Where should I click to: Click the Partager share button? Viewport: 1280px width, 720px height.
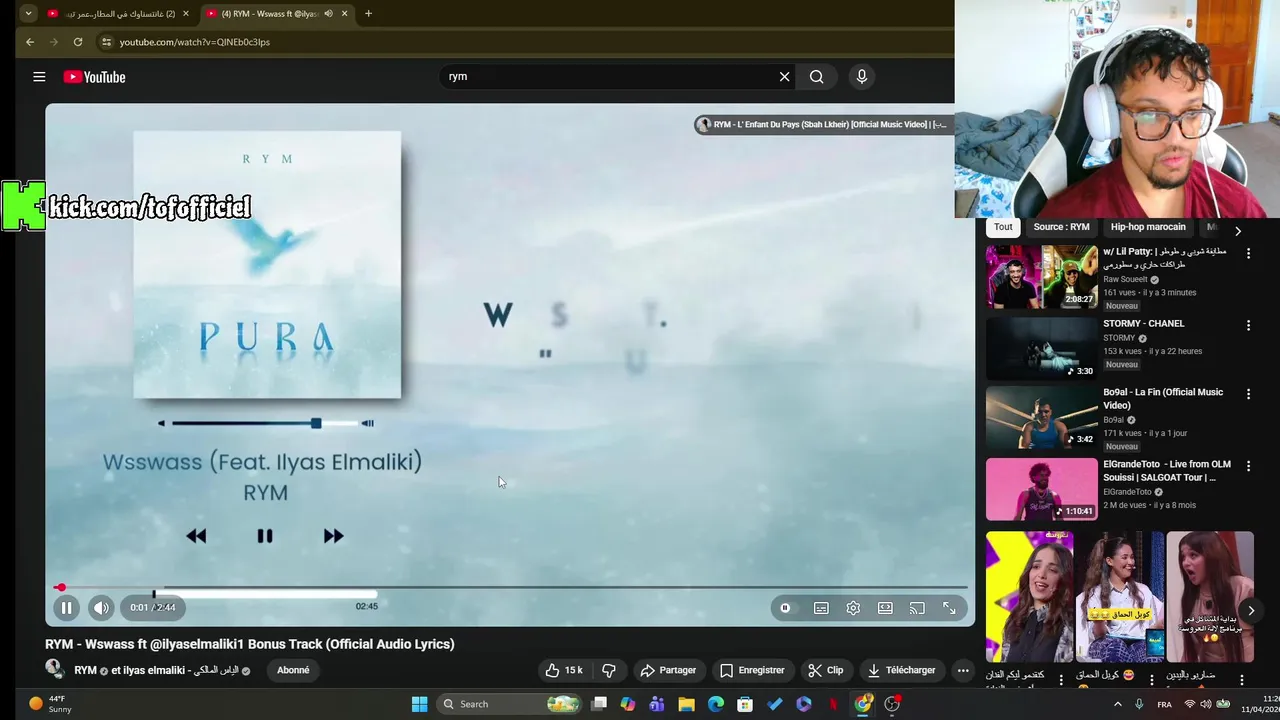click(668, 670)
